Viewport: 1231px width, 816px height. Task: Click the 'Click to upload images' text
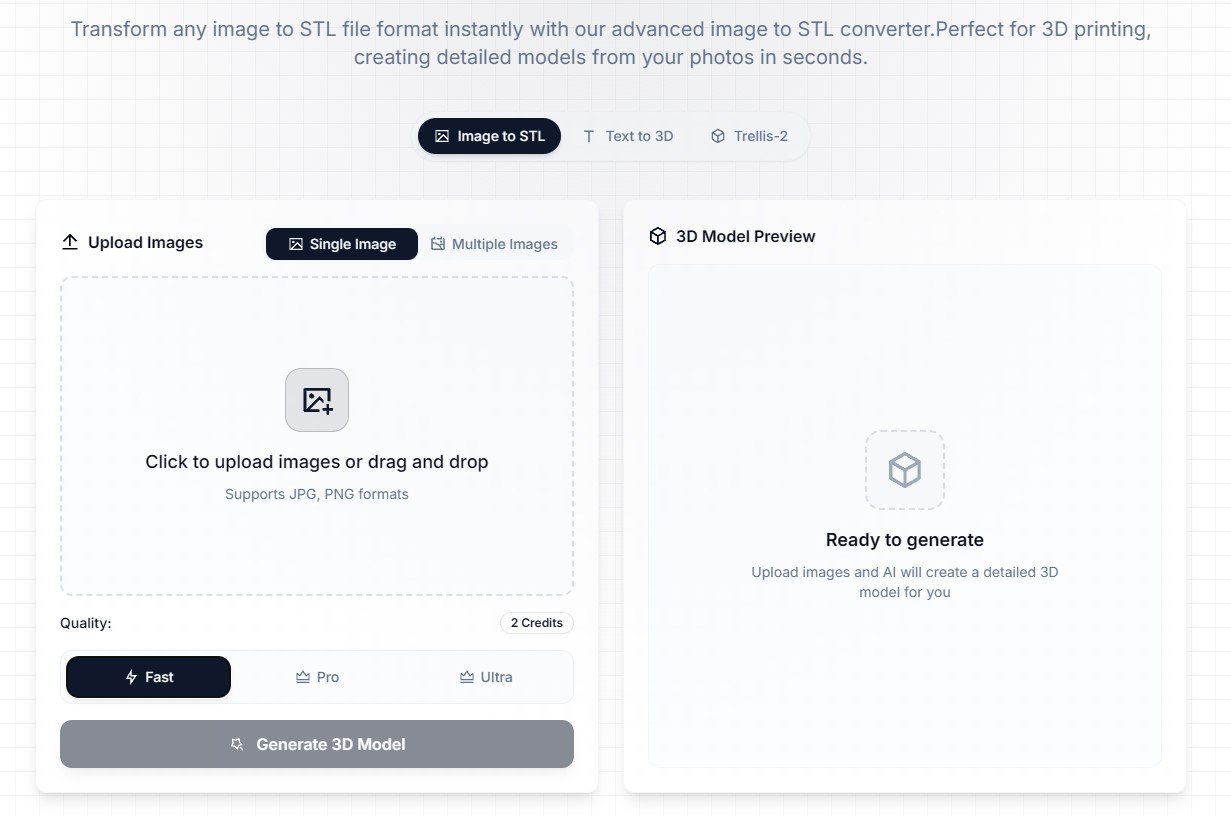pyautogui.click(x=317, y=462)
